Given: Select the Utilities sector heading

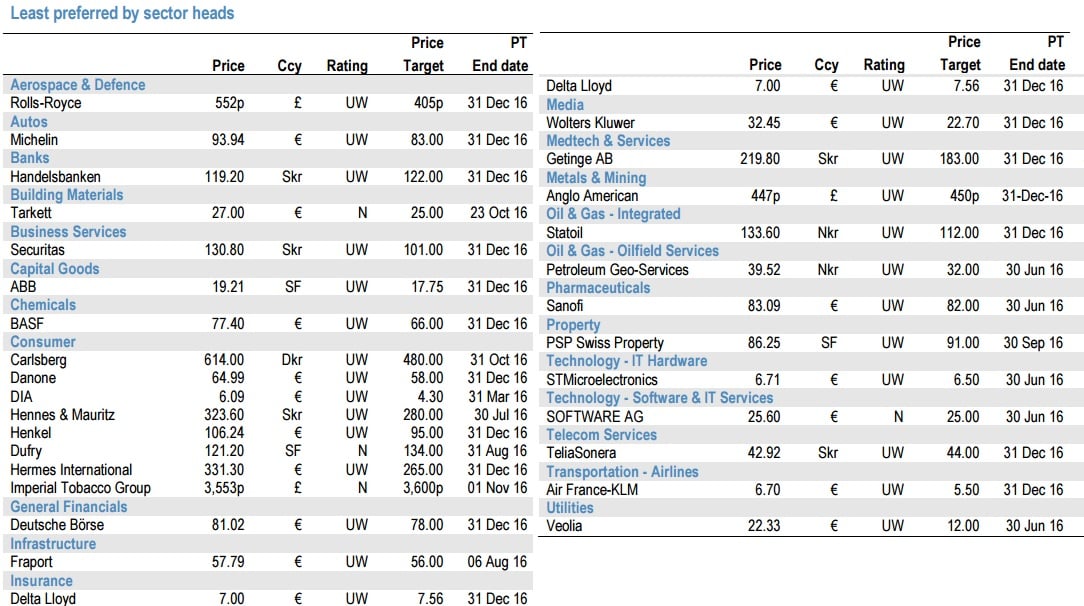Looking at the screenshot, I should (570, 508).
